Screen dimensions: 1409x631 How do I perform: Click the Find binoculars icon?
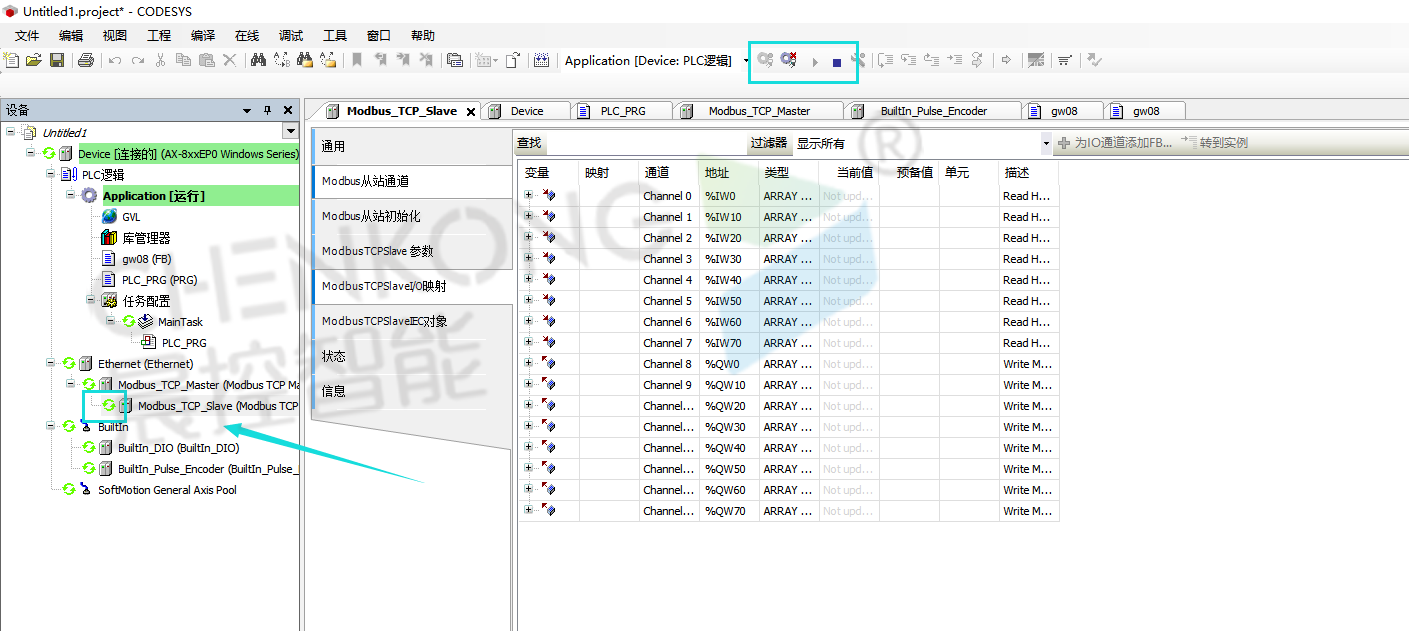click(258, 60)
